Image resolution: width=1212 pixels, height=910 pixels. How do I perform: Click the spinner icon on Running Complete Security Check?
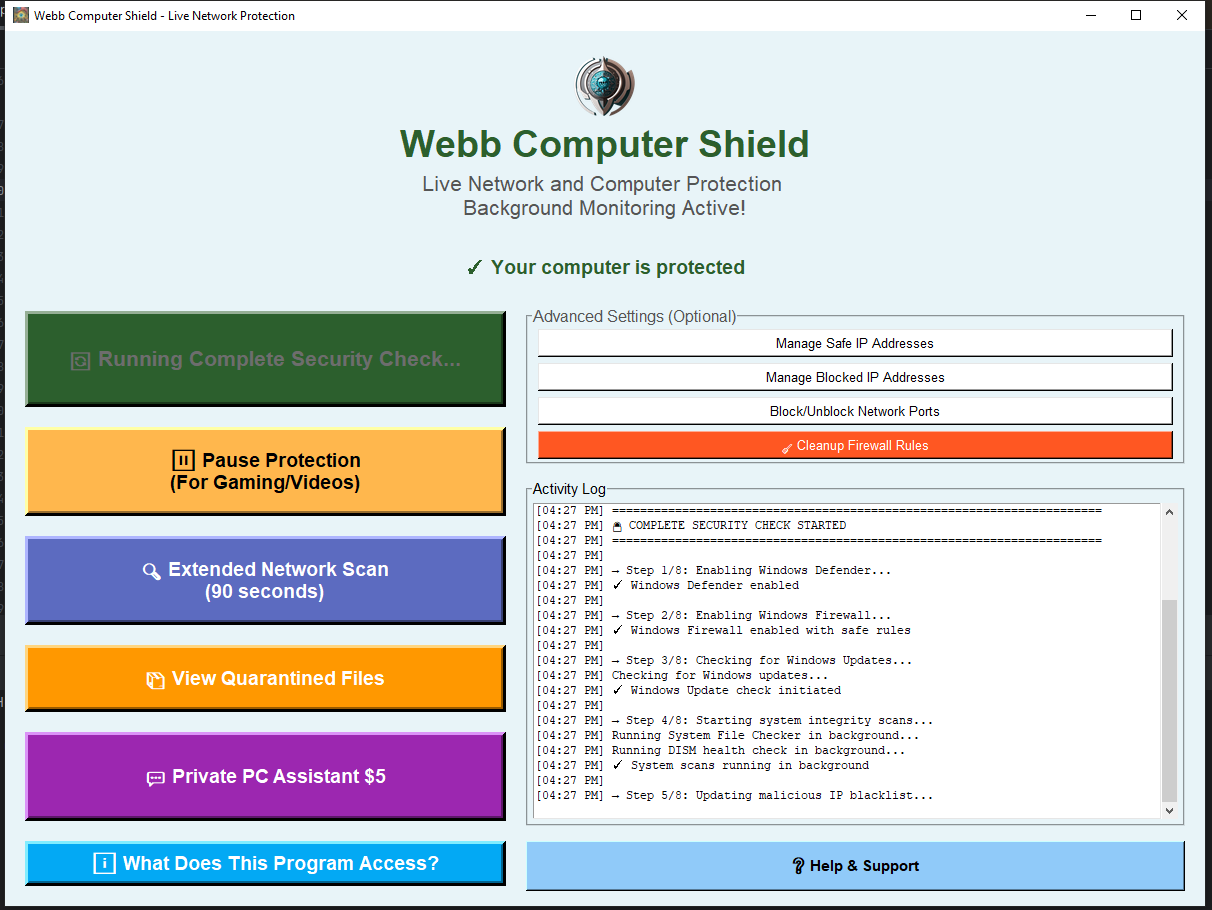point(80,359)
